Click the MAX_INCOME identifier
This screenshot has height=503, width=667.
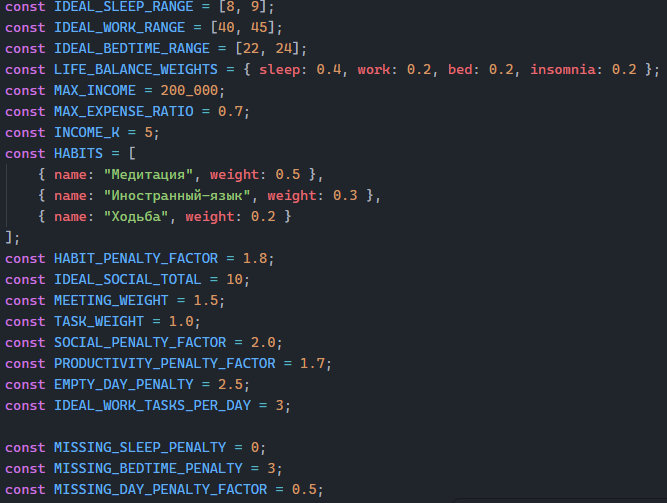(94, 91)
